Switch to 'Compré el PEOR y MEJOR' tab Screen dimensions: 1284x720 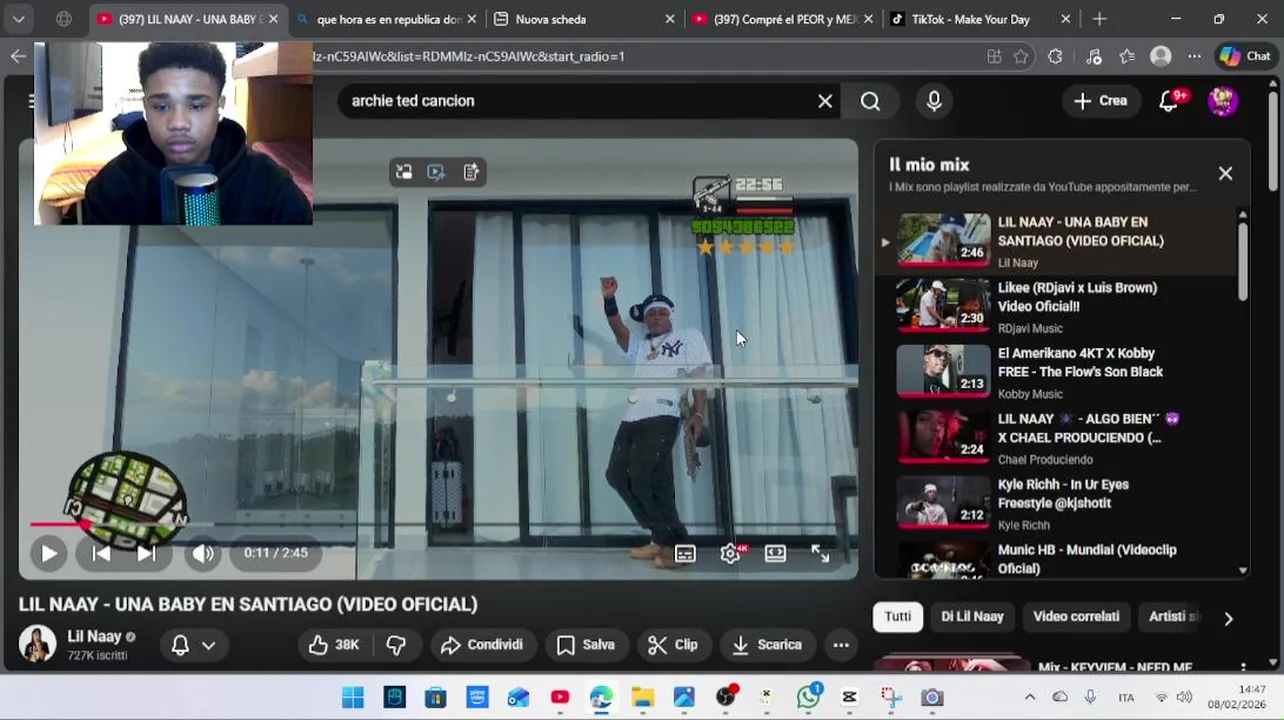782,19
